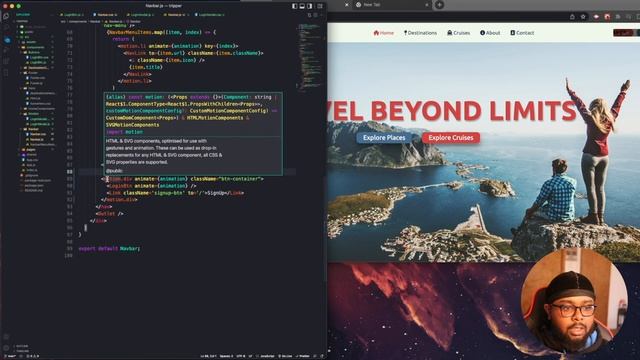Click the notifications bell in the status bar

coord(322,356)
